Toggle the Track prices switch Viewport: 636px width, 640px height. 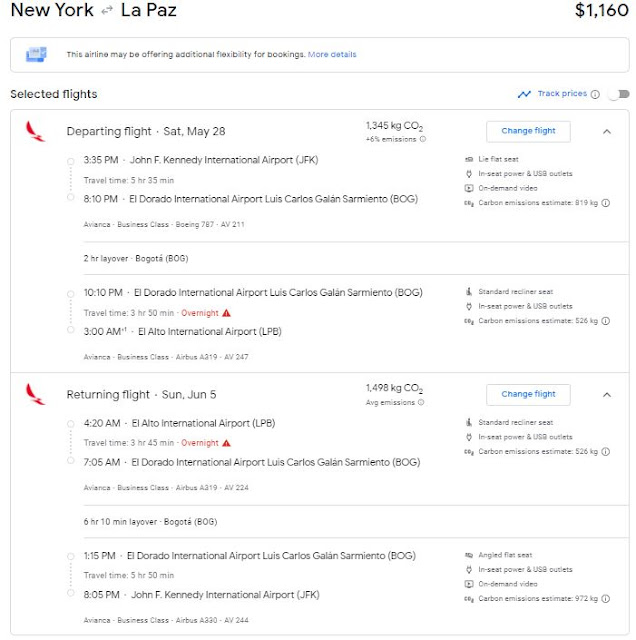[620, 94]
